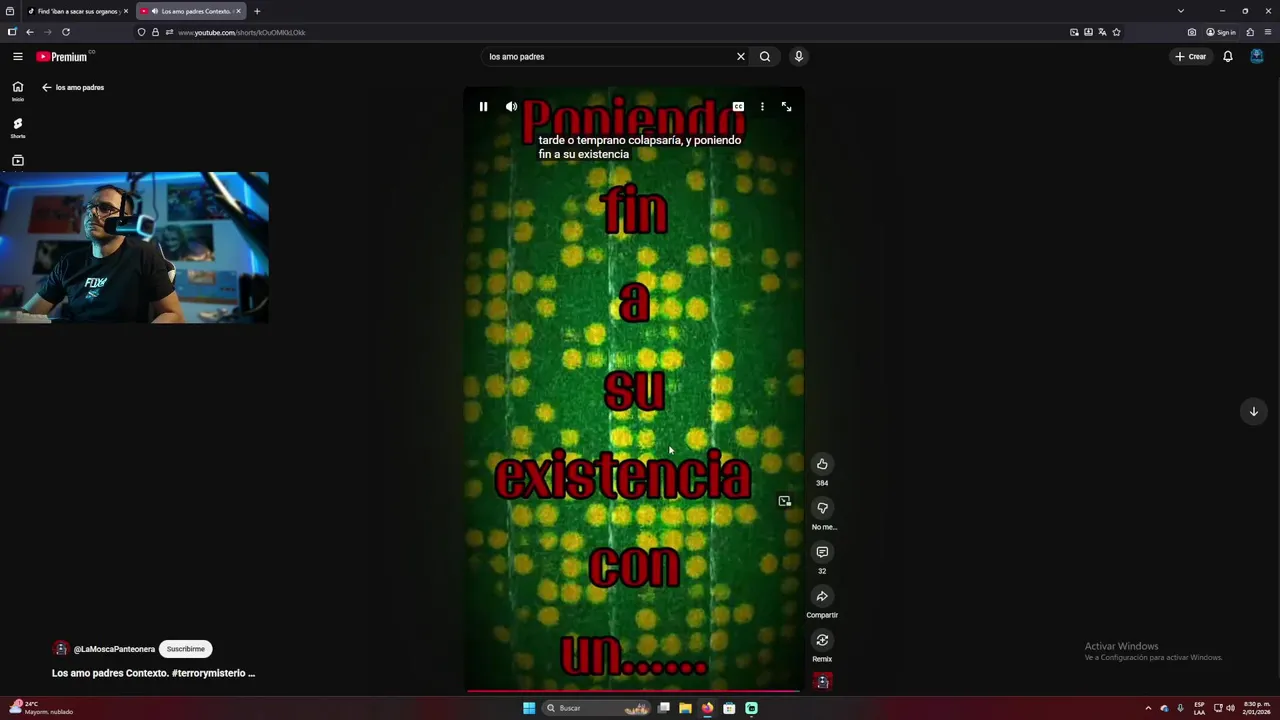Take a screenshot with the camera toolbar icon

pyautogui.click(x=1192, y=32)
